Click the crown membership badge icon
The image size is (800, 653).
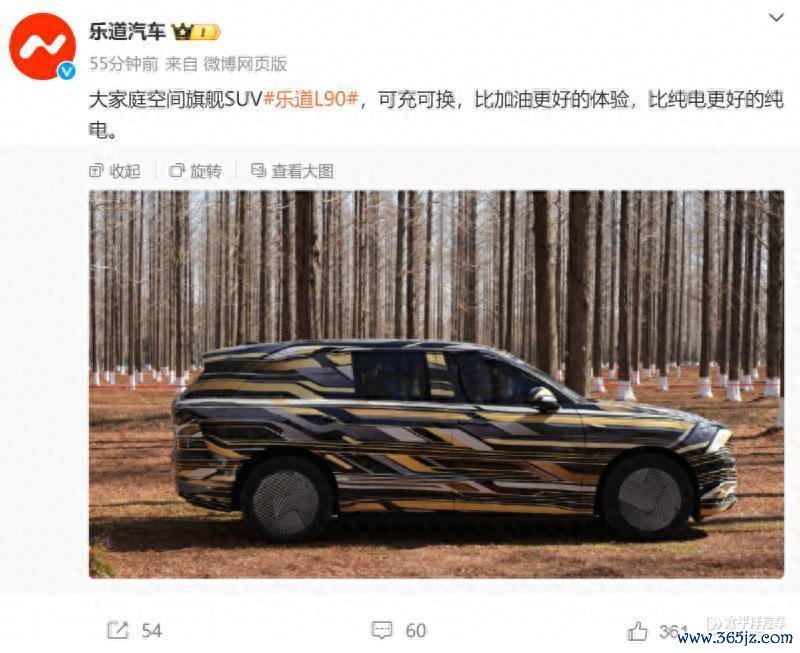(x=196, y=32)
